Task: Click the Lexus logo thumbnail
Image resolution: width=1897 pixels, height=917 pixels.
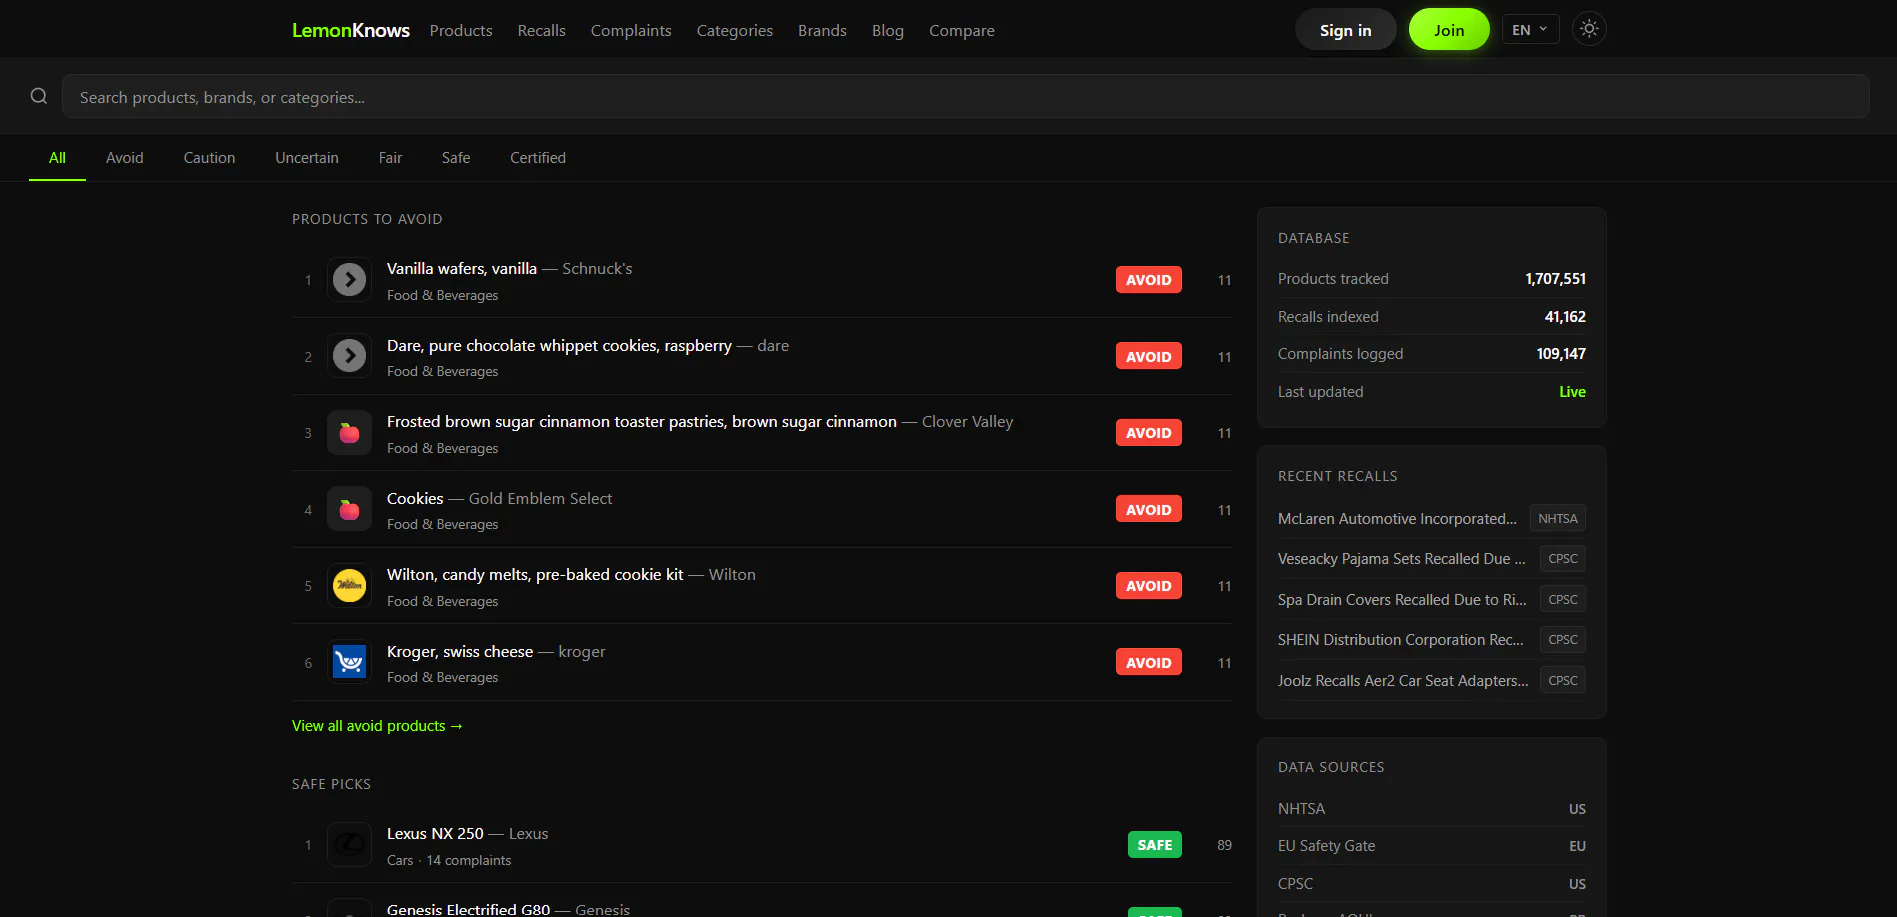Action: [349, 845]
